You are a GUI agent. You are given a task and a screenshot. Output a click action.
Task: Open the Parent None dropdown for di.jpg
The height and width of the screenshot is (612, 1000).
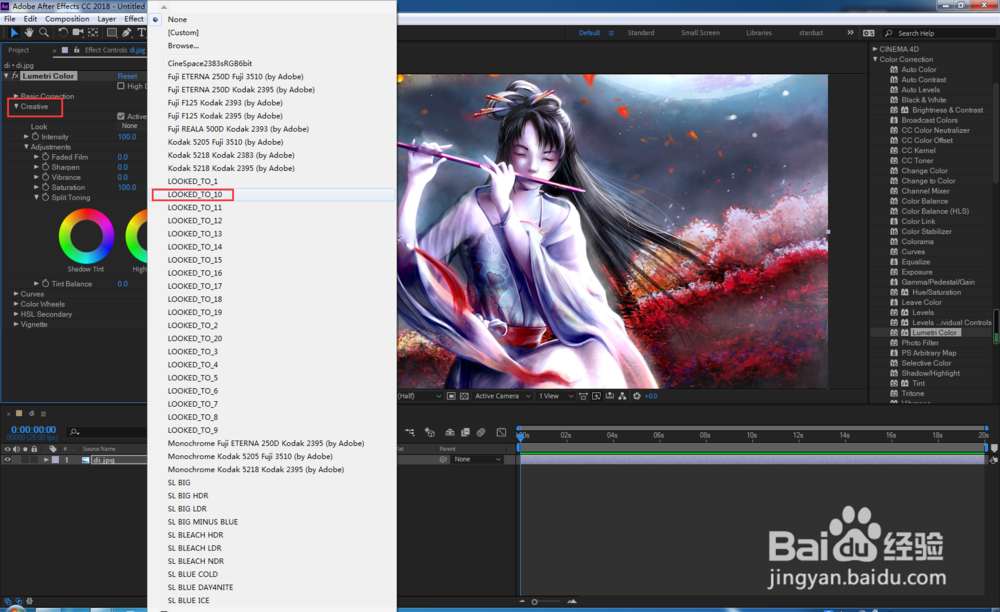pos(478,459)
